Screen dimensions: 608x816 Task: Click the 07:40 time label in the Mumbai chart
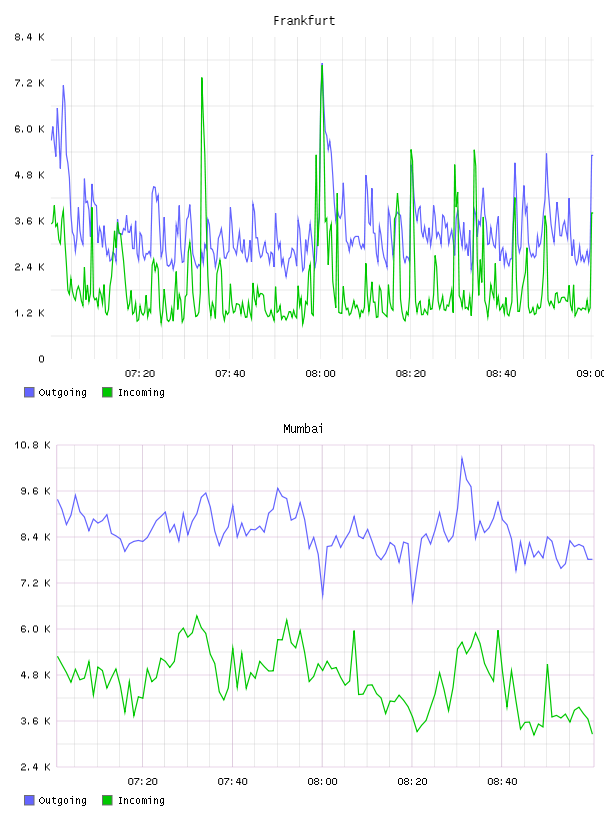coord(233,782)
